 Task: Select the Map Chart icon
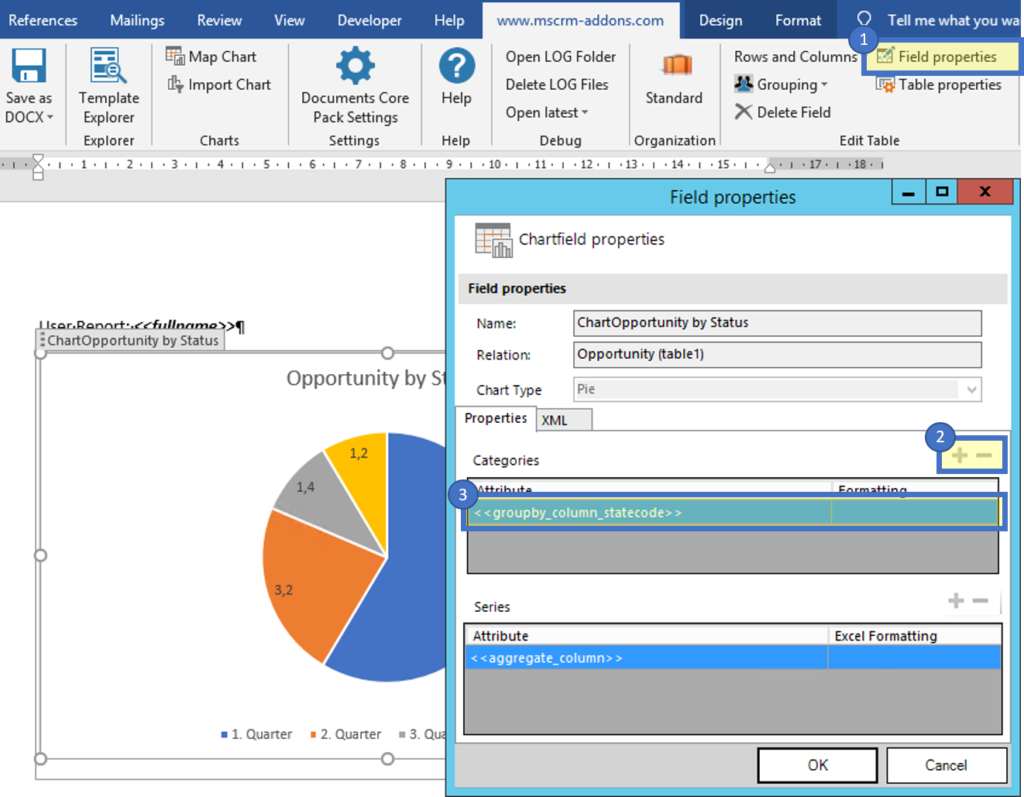pos(177,56)
